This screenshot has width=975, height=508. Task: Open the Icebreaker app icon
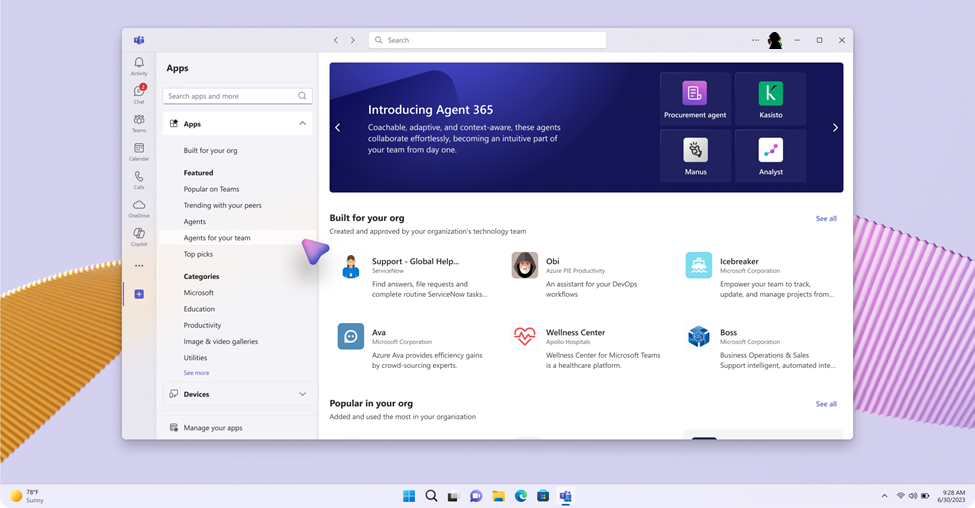click(699, 266)
